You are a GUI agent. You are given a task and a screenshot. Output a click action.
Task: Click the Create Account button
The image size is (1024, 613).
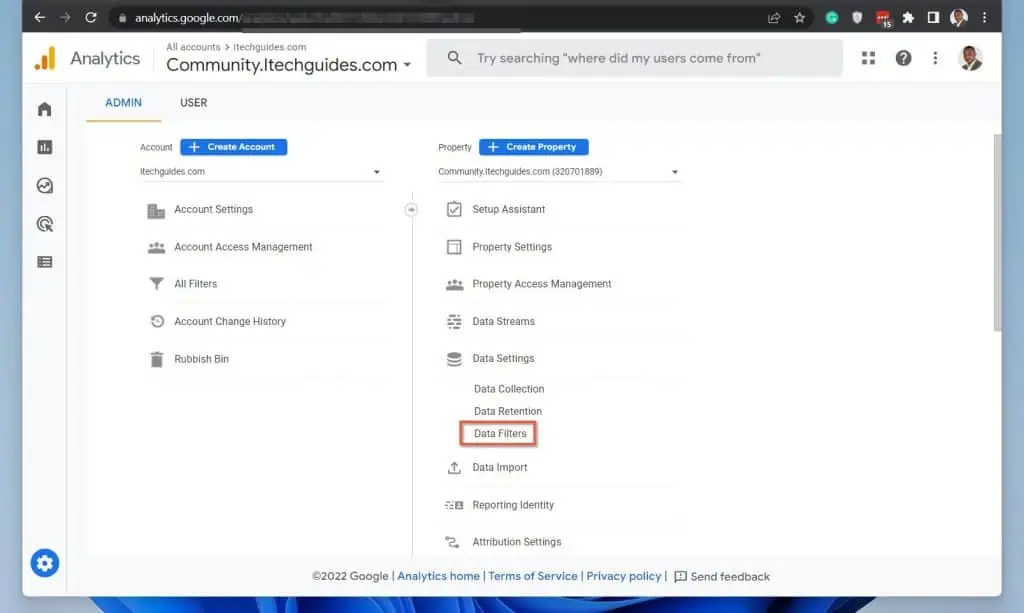(233, 147)
